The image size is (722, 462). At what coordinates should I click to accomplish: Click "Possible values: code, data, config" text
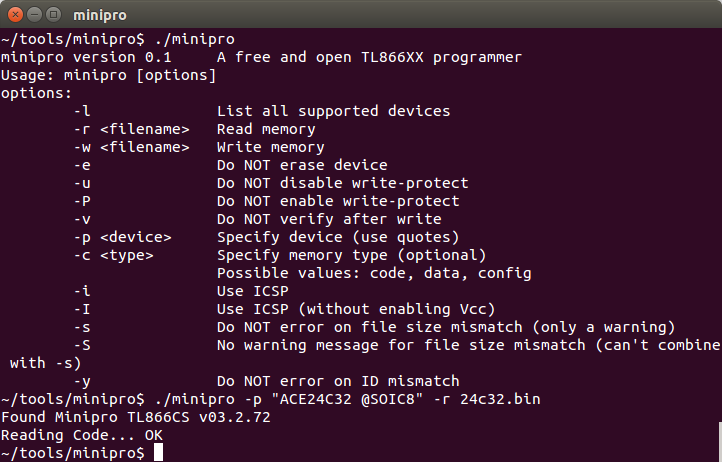click(x=374, y=273)
